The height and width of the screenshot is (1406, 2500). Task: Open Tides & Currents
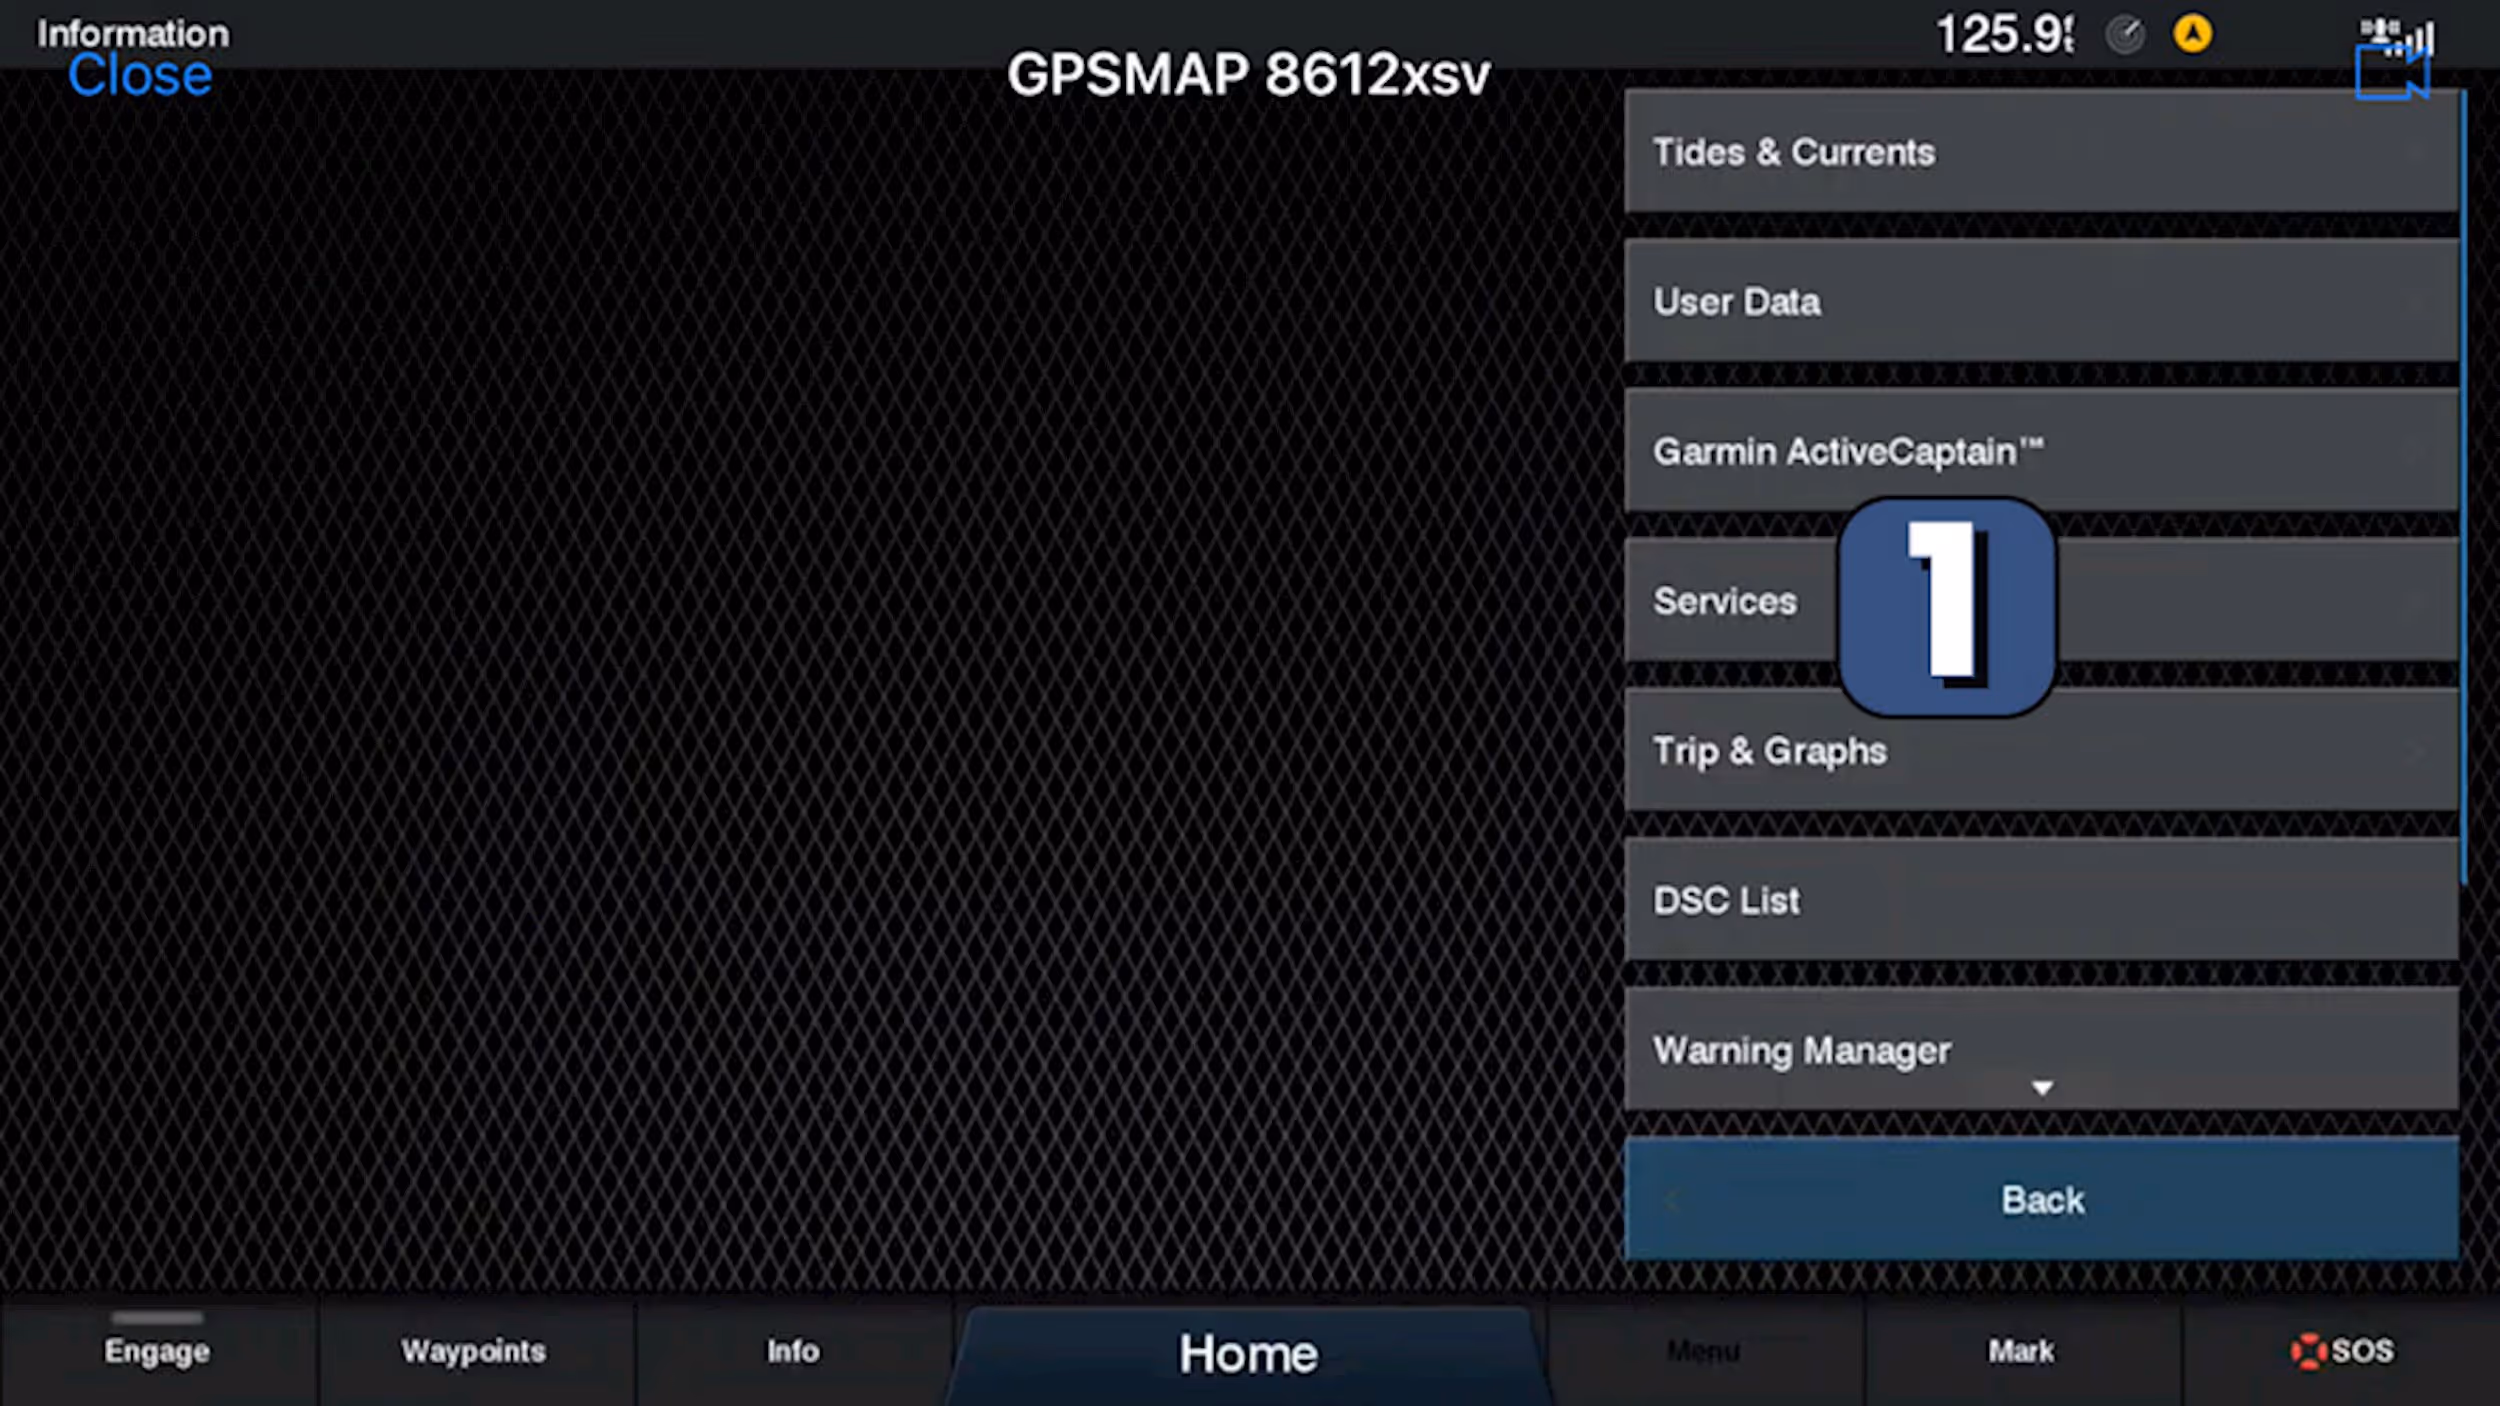[x=2042, y=152]
